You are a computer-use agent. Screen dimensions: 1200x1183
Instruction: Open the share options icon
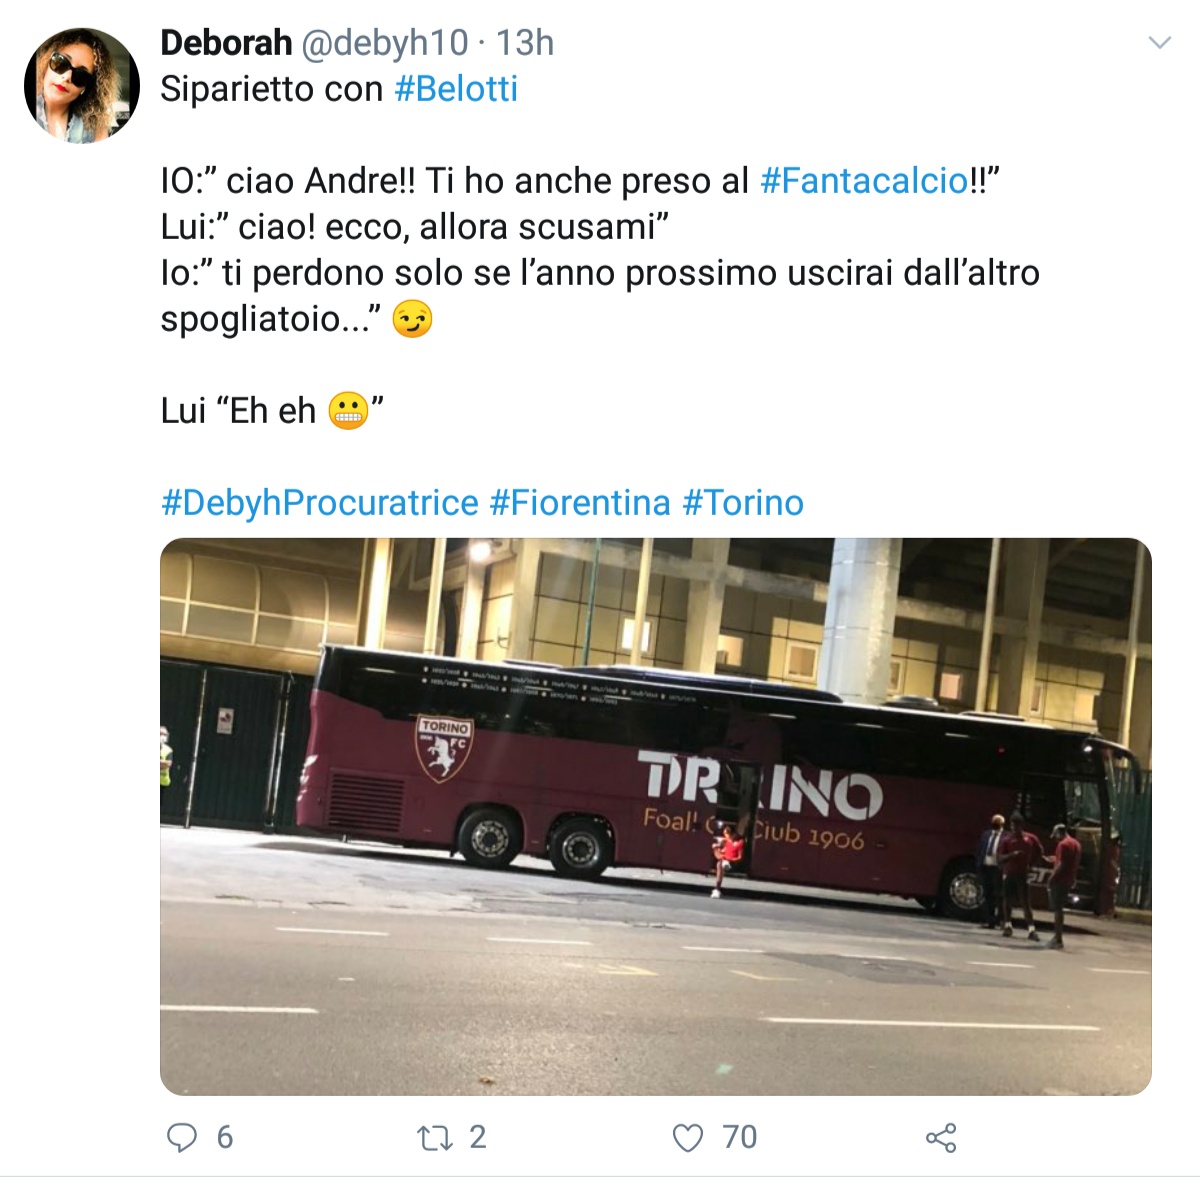[x=942, y=1137]
